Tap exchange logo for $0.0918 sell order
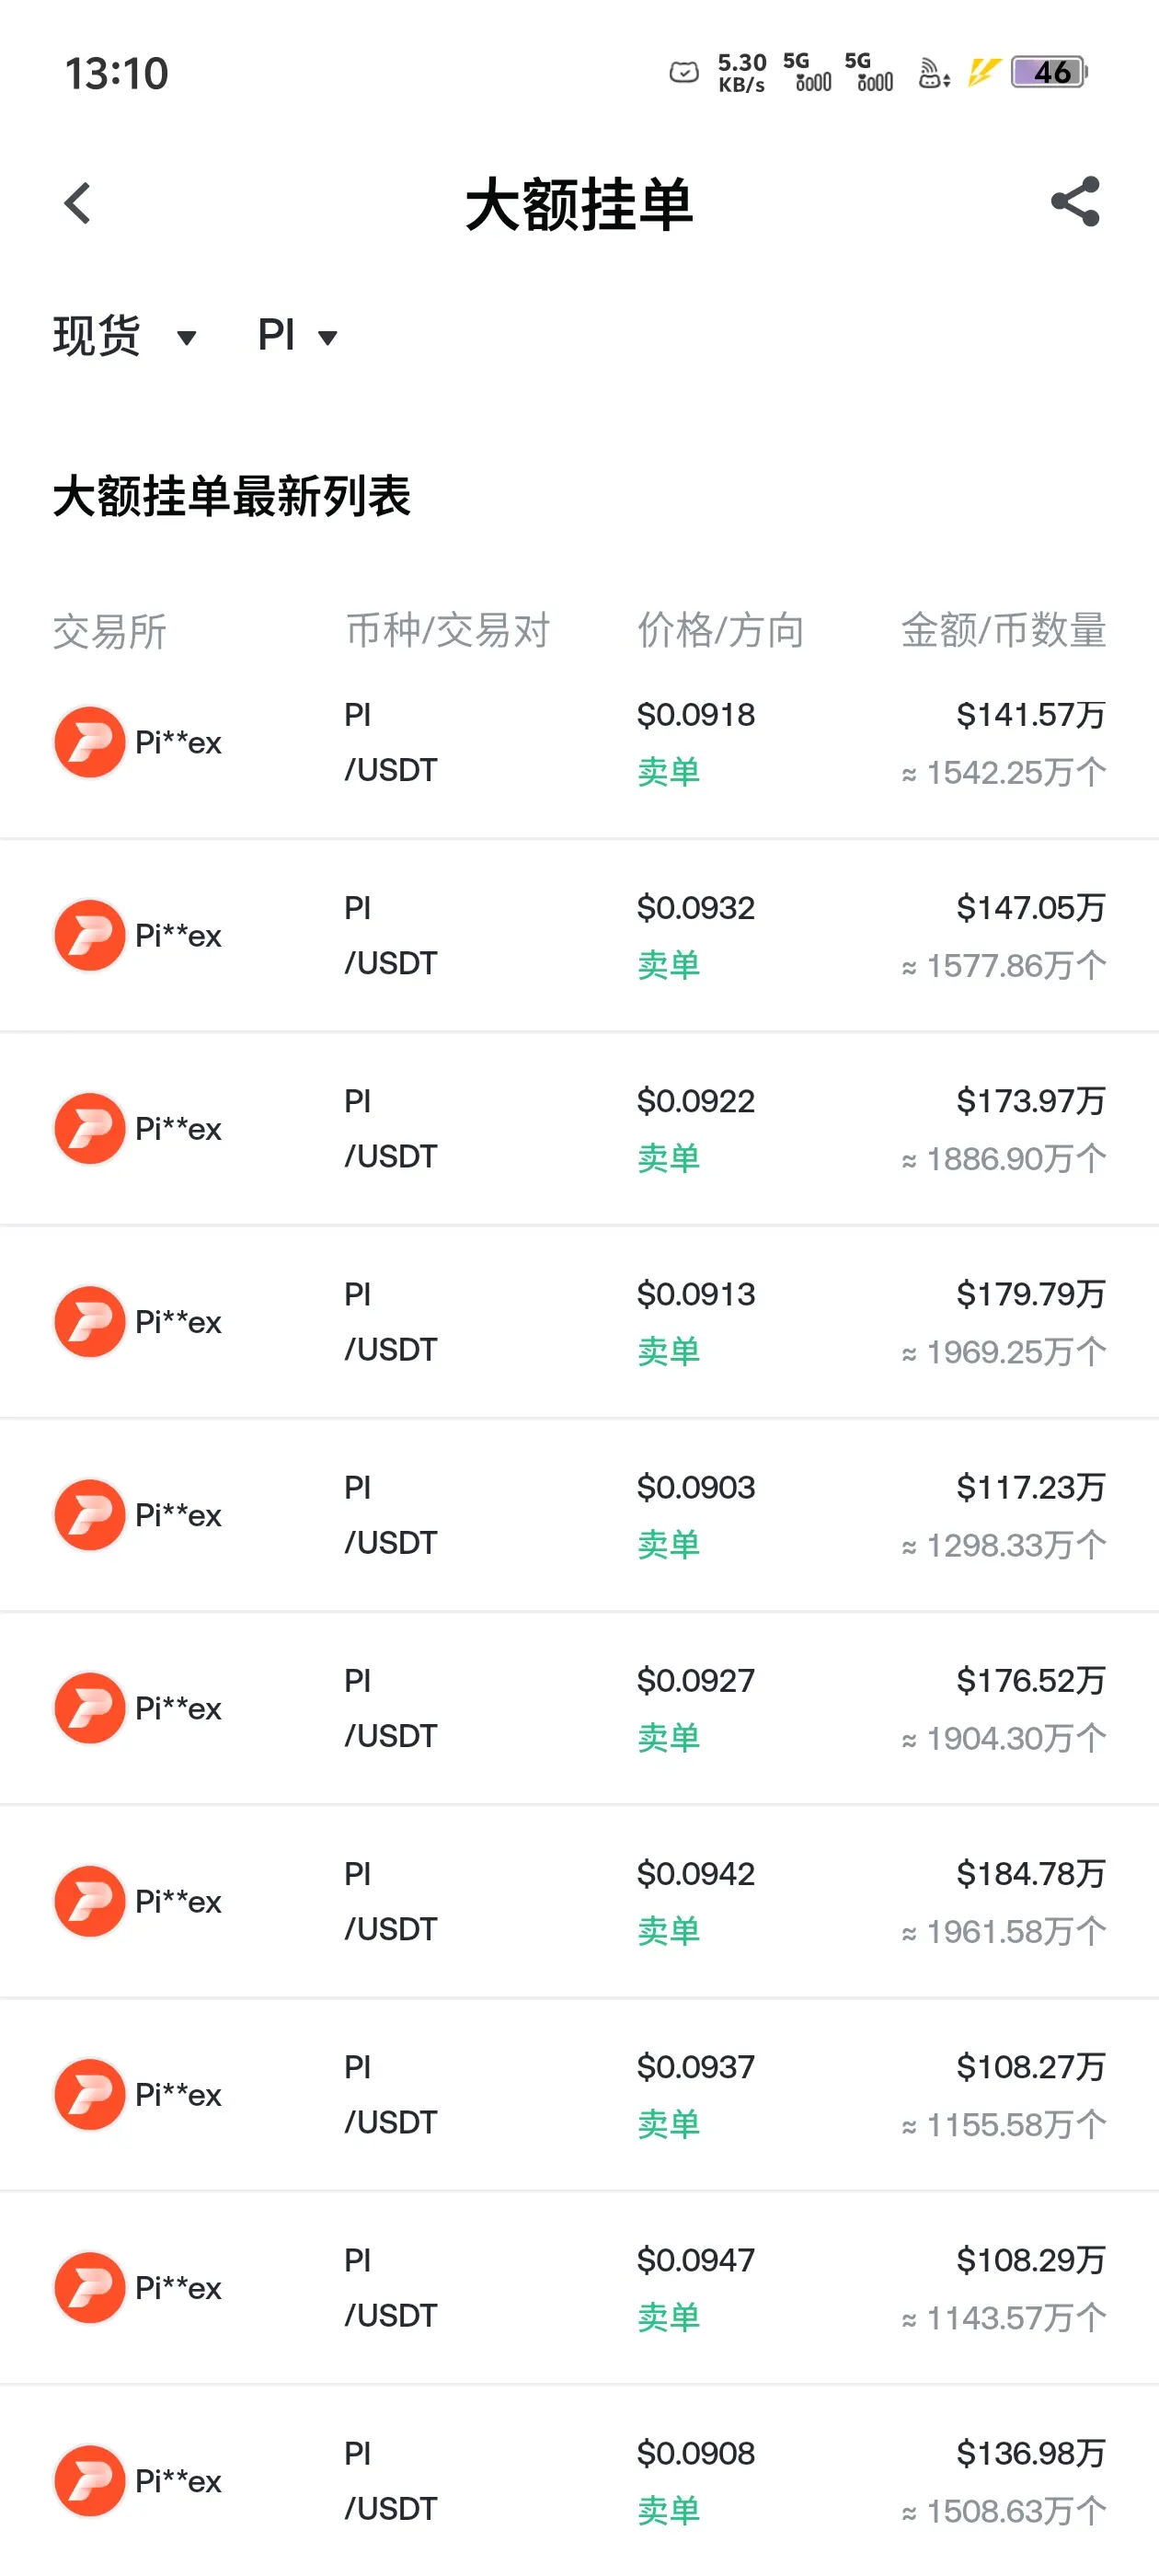Image resolution: width=1159 pixels, height=2576 pixels. (89, 742)
